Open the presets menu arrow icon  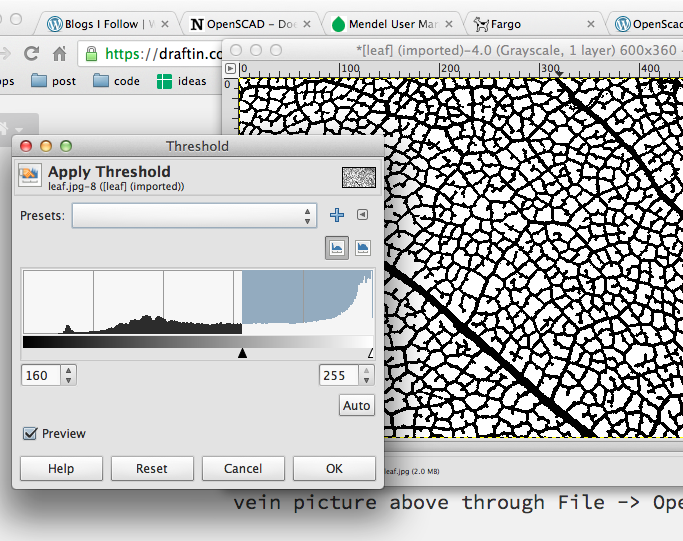click(363, 215)
